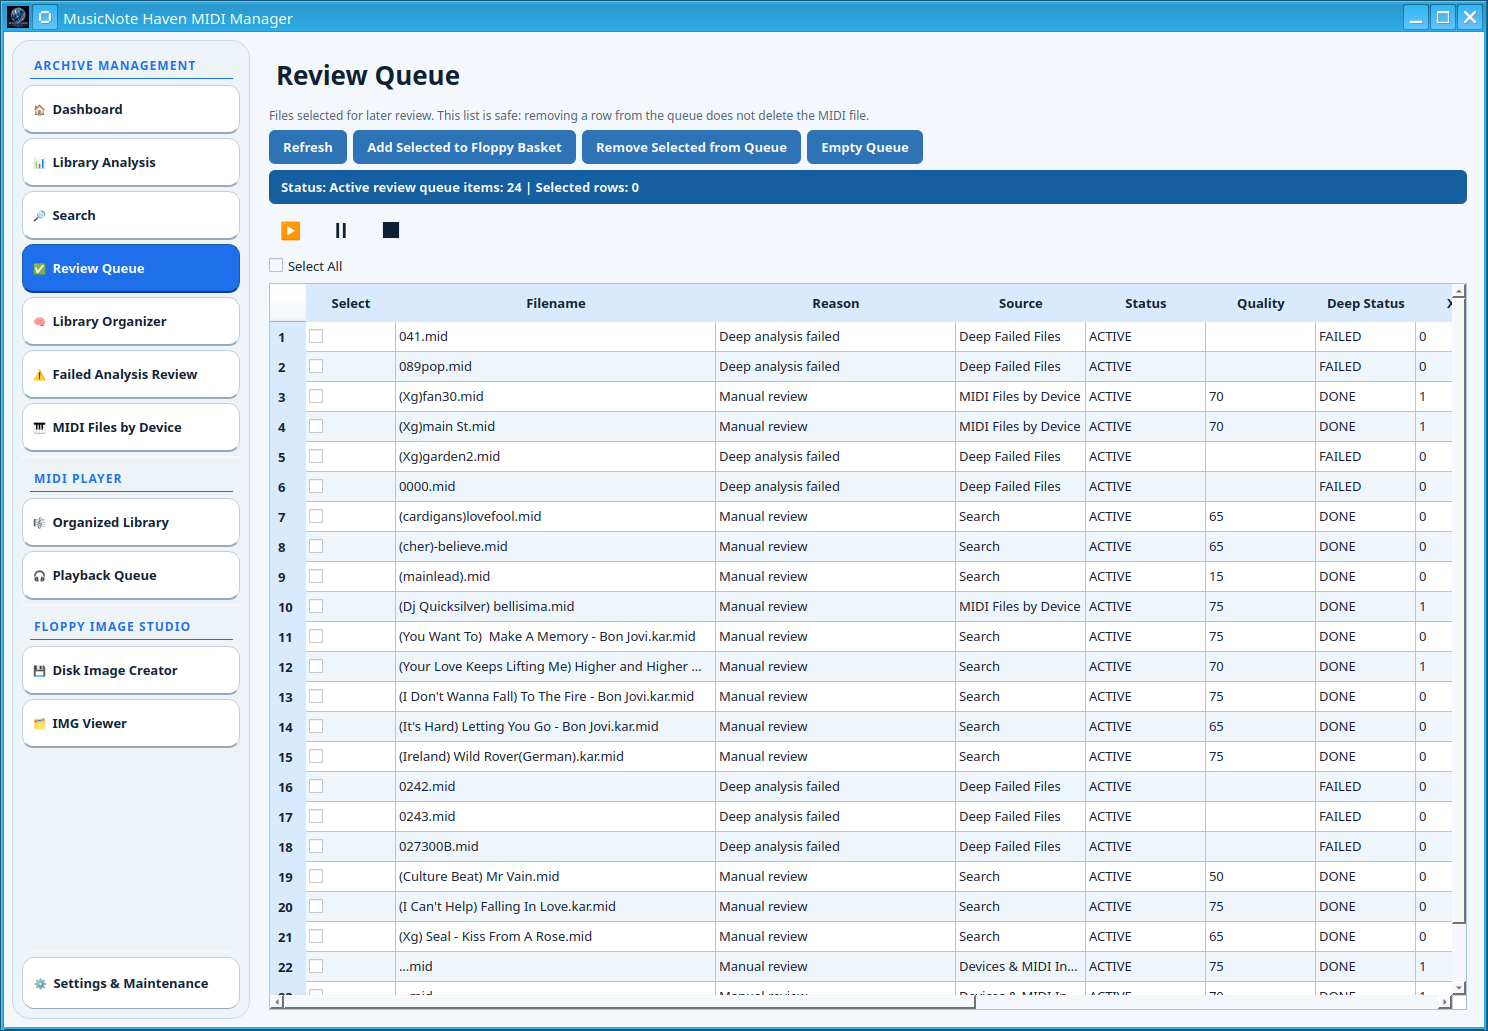
Task: Click the scroll right arrow under the table
Action: coord(1445,1002)
